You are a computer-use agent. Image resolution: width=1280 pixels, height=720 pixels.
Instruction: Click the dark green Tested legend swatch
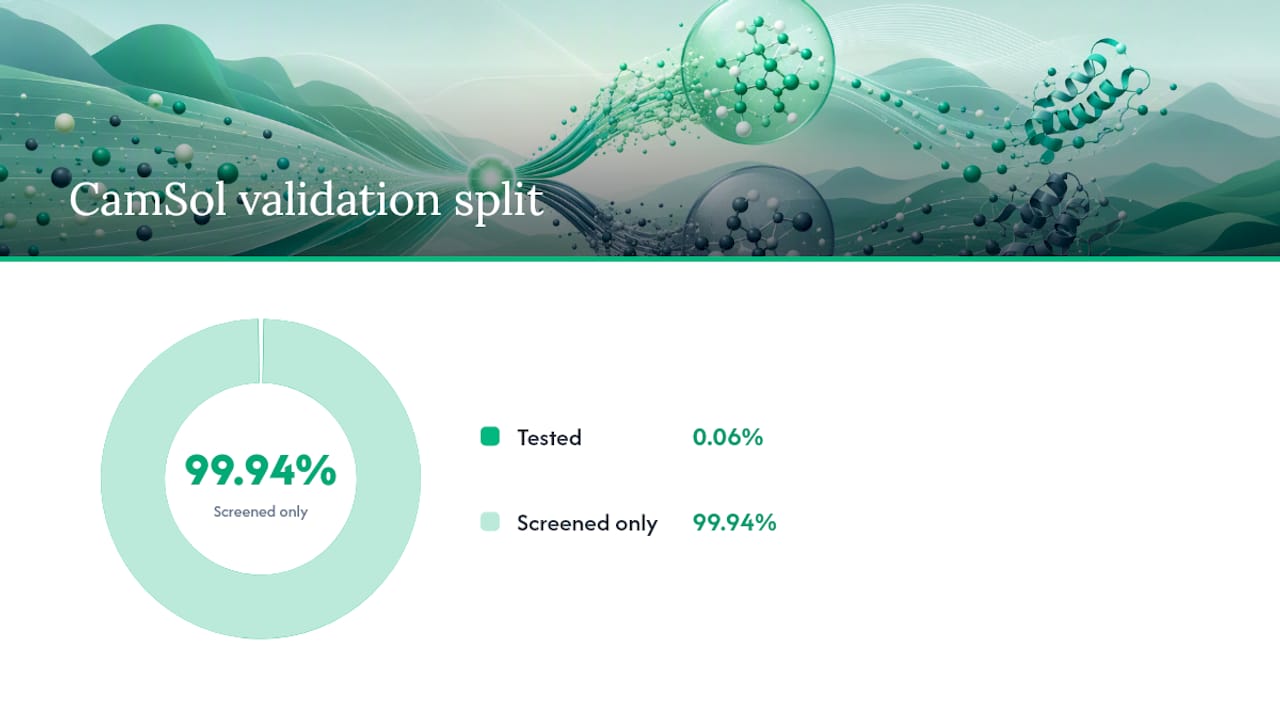(x=490, y=436)
